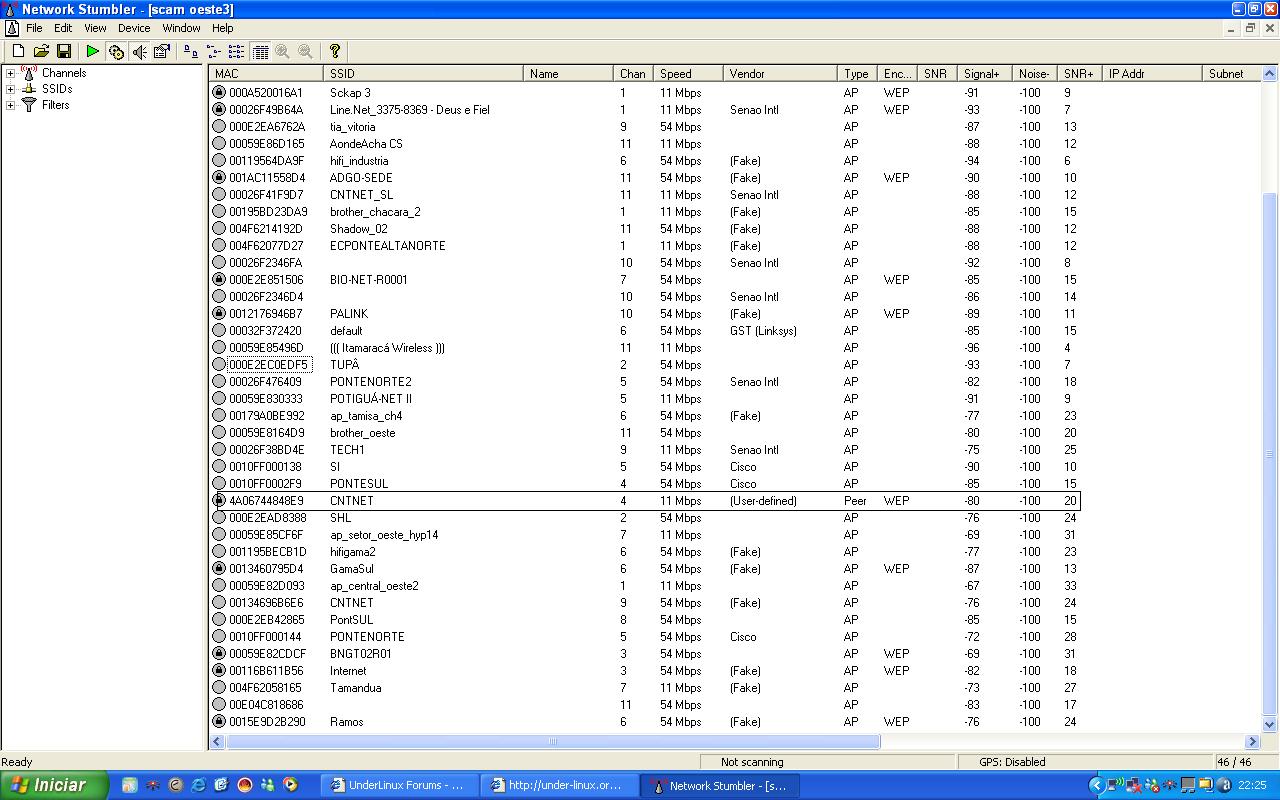Screen dimensions: 1280x800
Task: Select Filters in the tree pane
Action: (56, 105)
